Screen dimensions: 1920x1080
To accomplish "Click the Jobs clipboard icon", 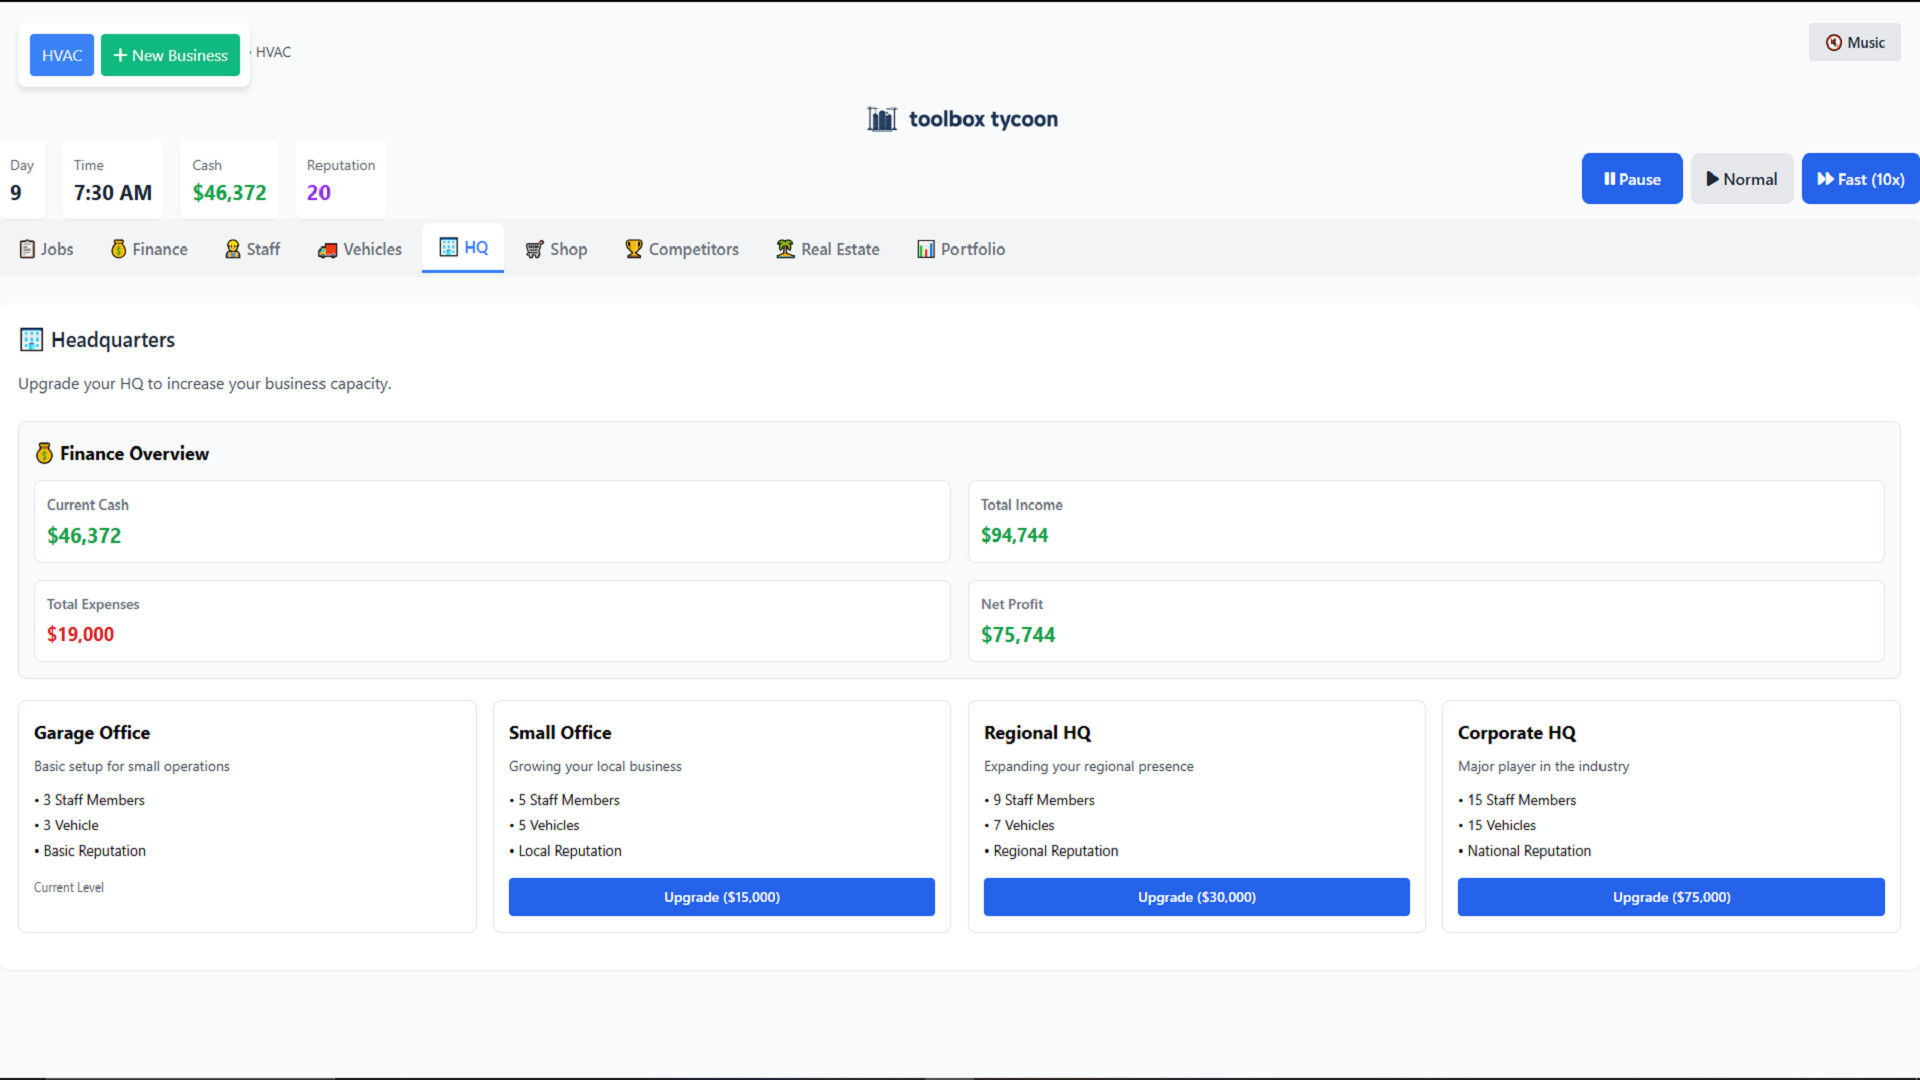I will (27, 249).
